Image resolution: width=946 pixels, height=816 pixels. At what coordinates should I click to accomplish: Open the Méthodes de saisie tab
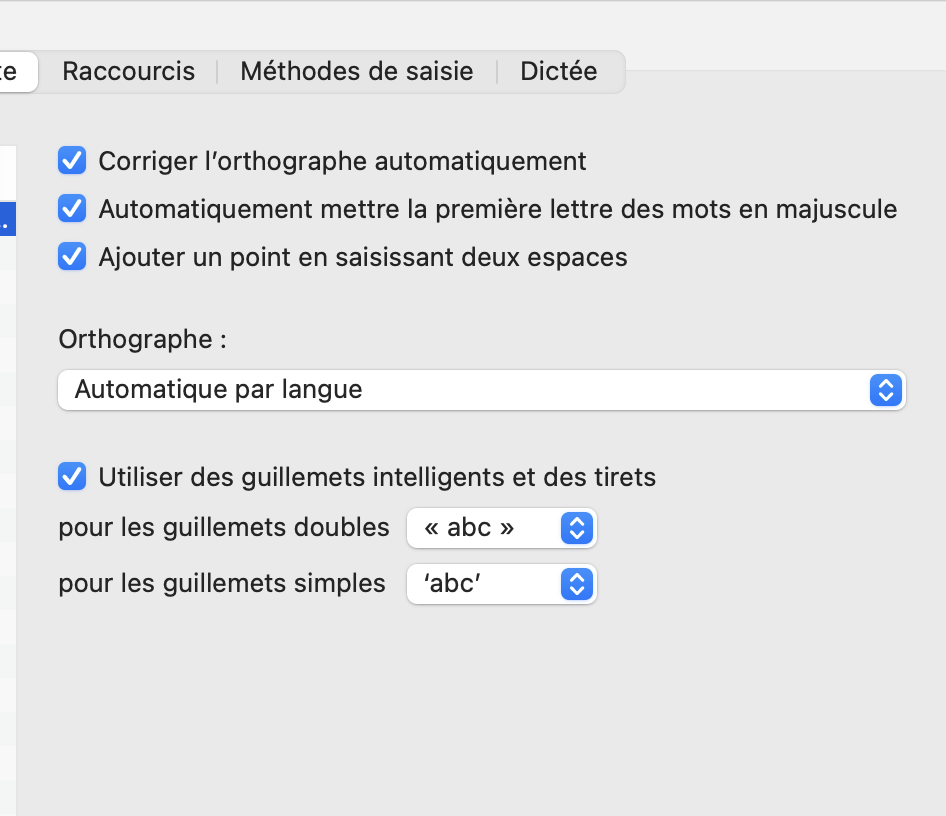(357, 72)
